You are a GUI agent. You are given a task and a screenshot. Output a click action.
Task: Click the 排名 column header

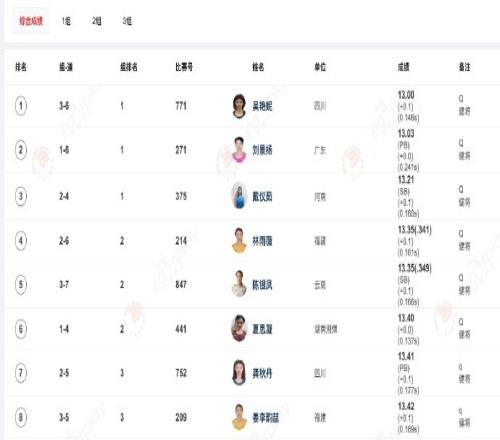(21, 67)
